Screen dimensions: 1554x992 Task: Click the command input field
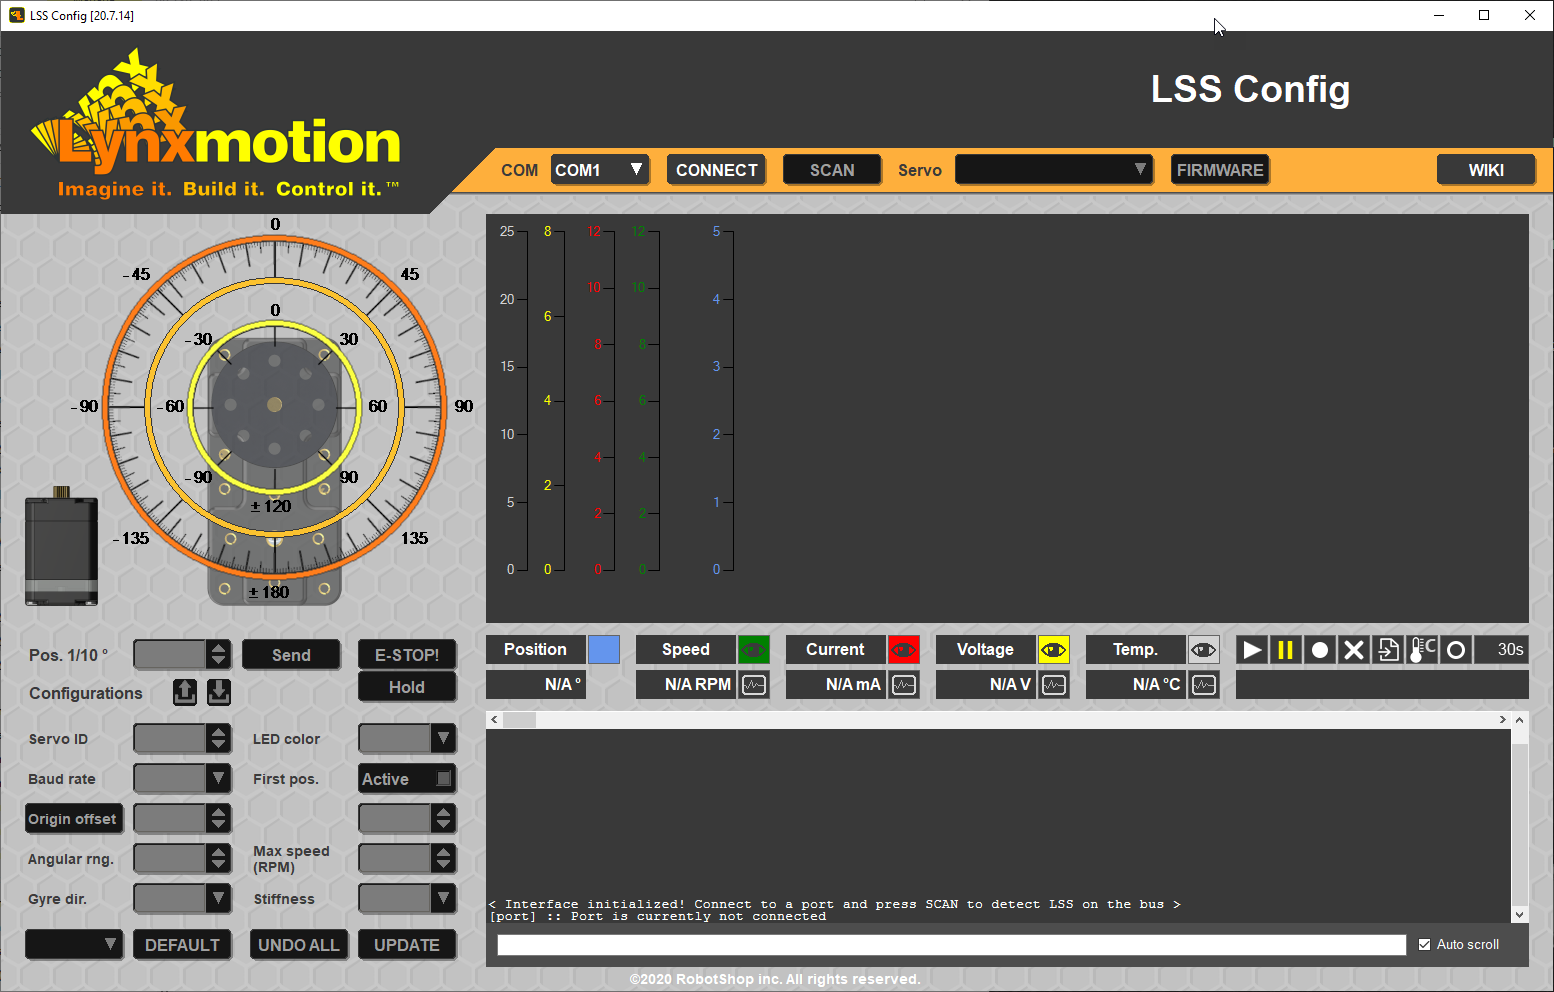(951, 945)
